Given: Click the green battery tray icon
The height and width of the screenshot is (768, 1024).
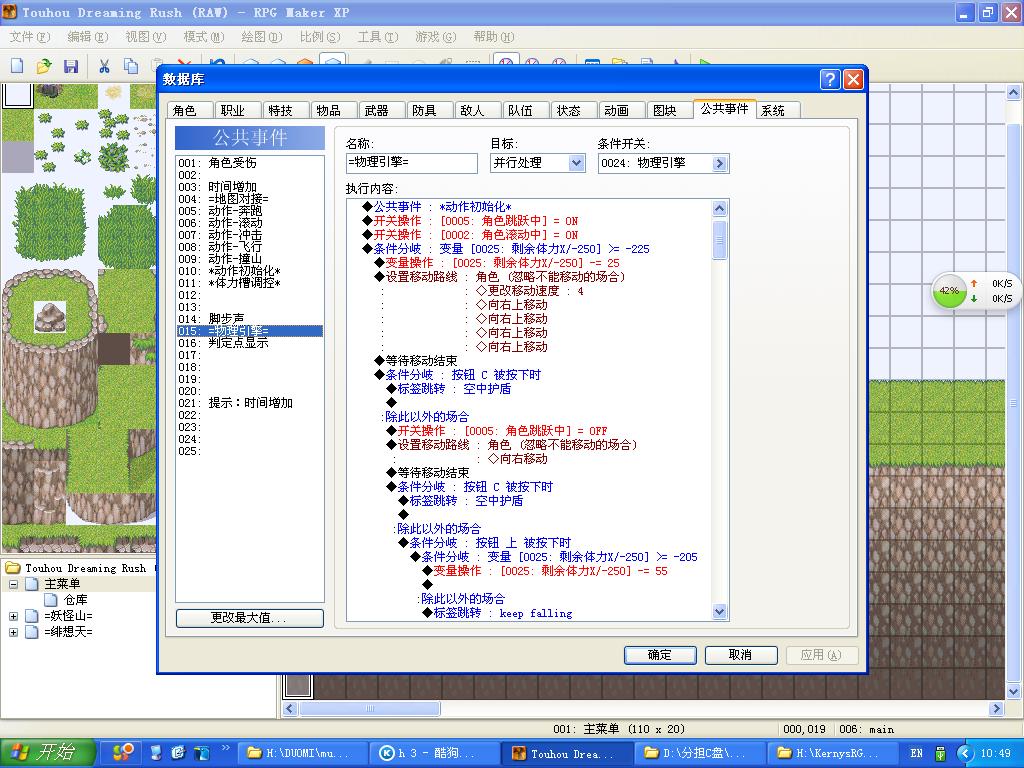Looking at the screenshot, I should (940, 753).
